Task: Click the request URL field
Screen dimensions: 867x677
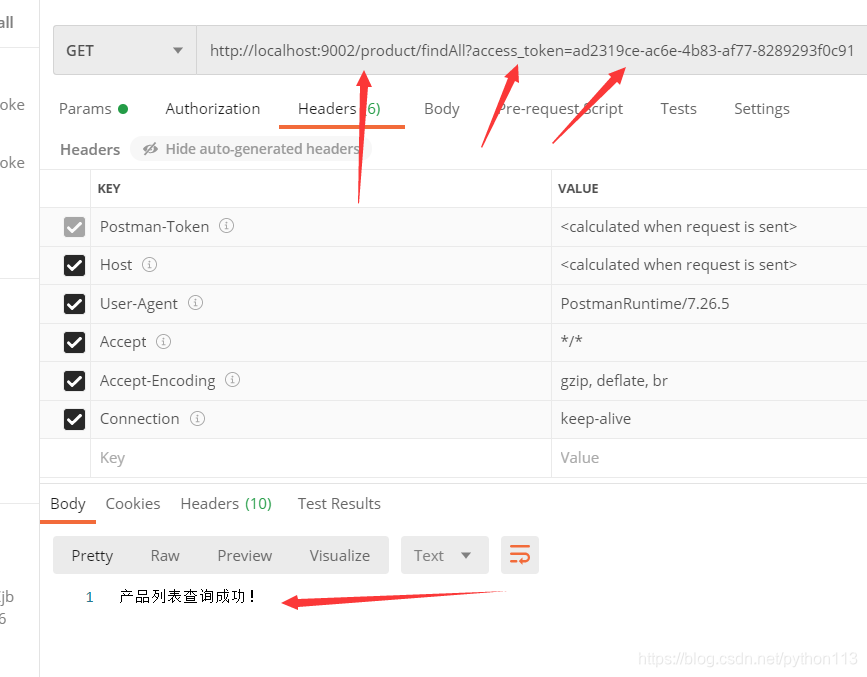Action: 532,50
